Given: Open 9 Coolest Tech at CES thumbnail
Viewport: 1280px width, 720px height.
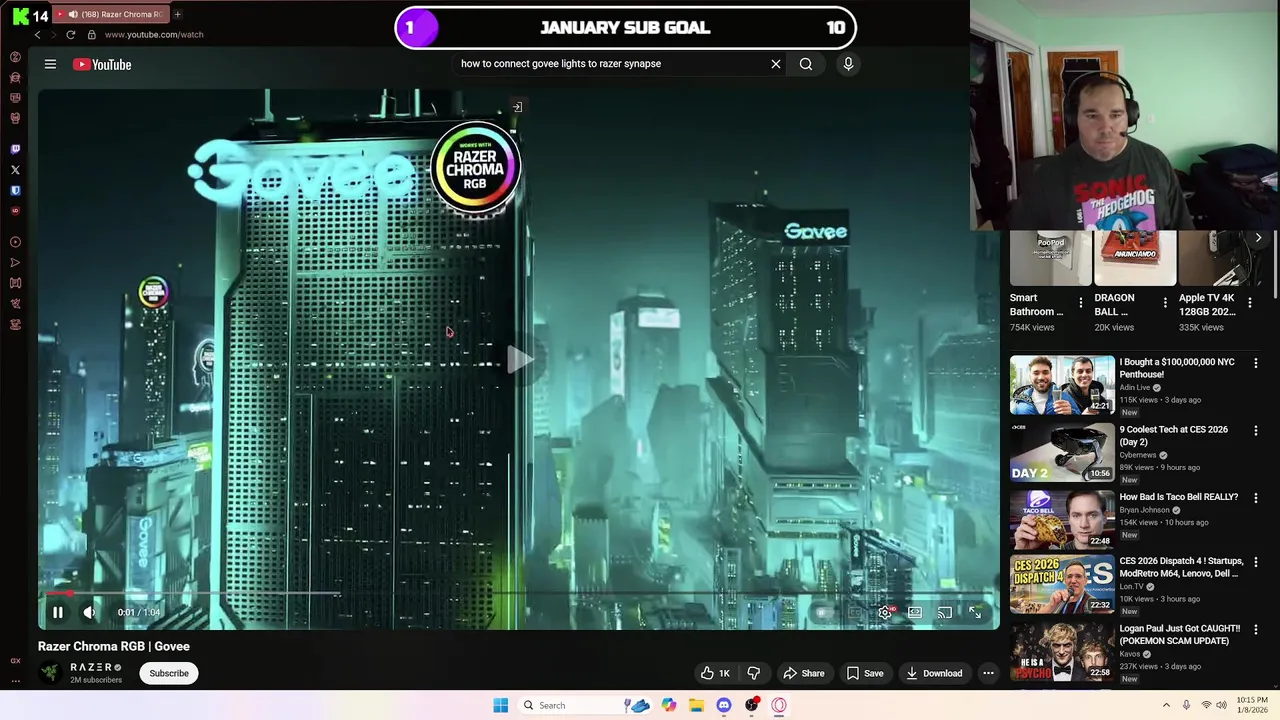Looking at the screenshot, I should [1062, 452].
